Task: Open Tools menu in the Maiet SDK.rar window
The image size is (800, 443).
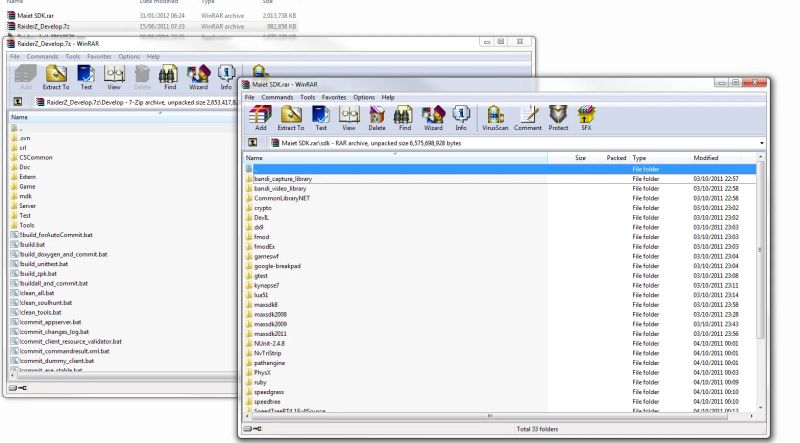Action: tap(307, 97)
